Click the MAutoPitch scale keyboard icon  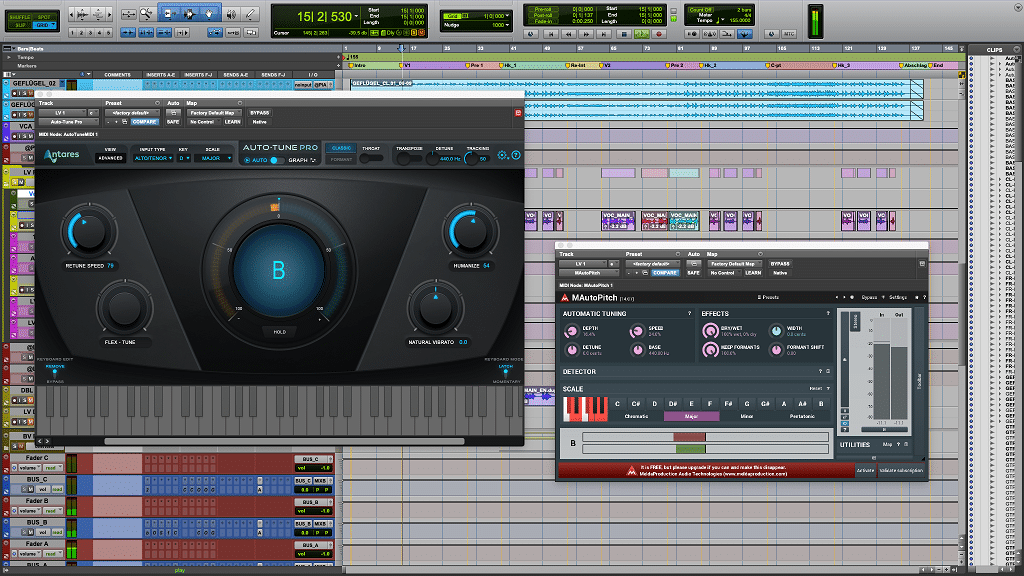(x=585, y=409)
